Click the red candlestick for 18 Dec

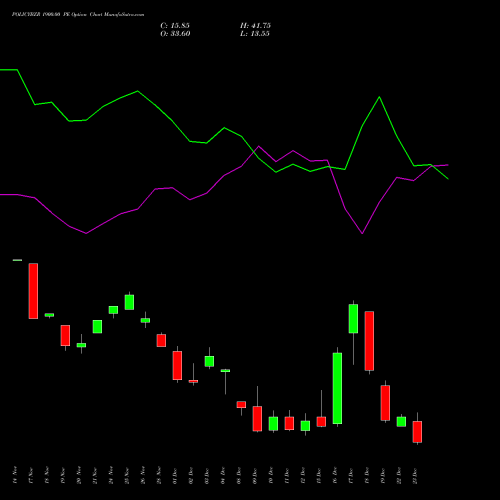point(369,341)
